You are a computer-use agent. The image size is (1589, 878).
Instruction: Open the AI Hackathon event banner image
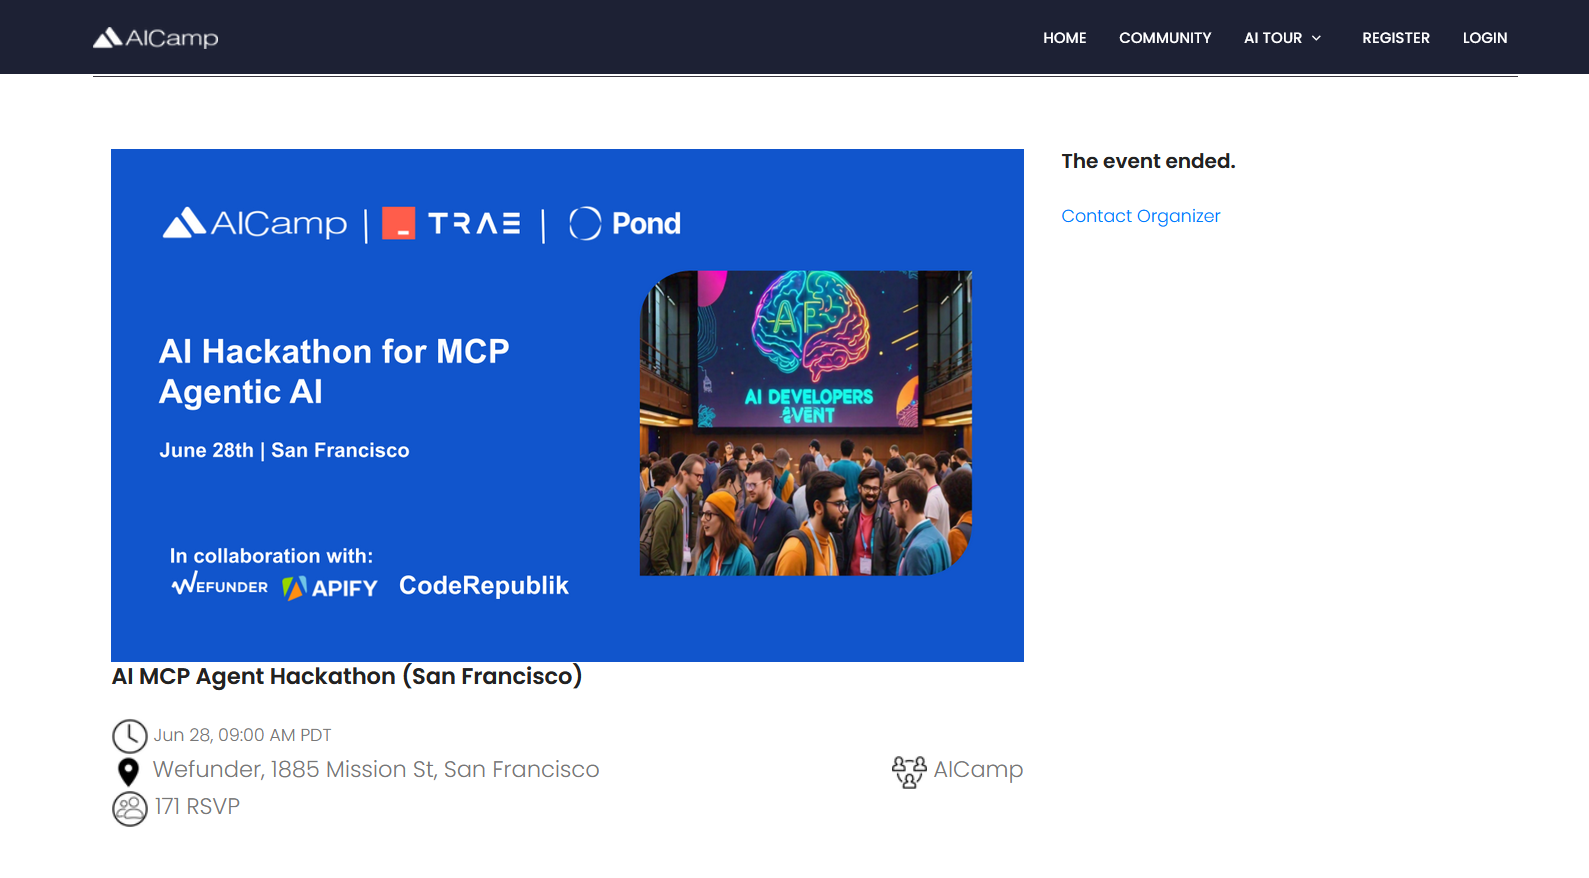tap(567, 405)
